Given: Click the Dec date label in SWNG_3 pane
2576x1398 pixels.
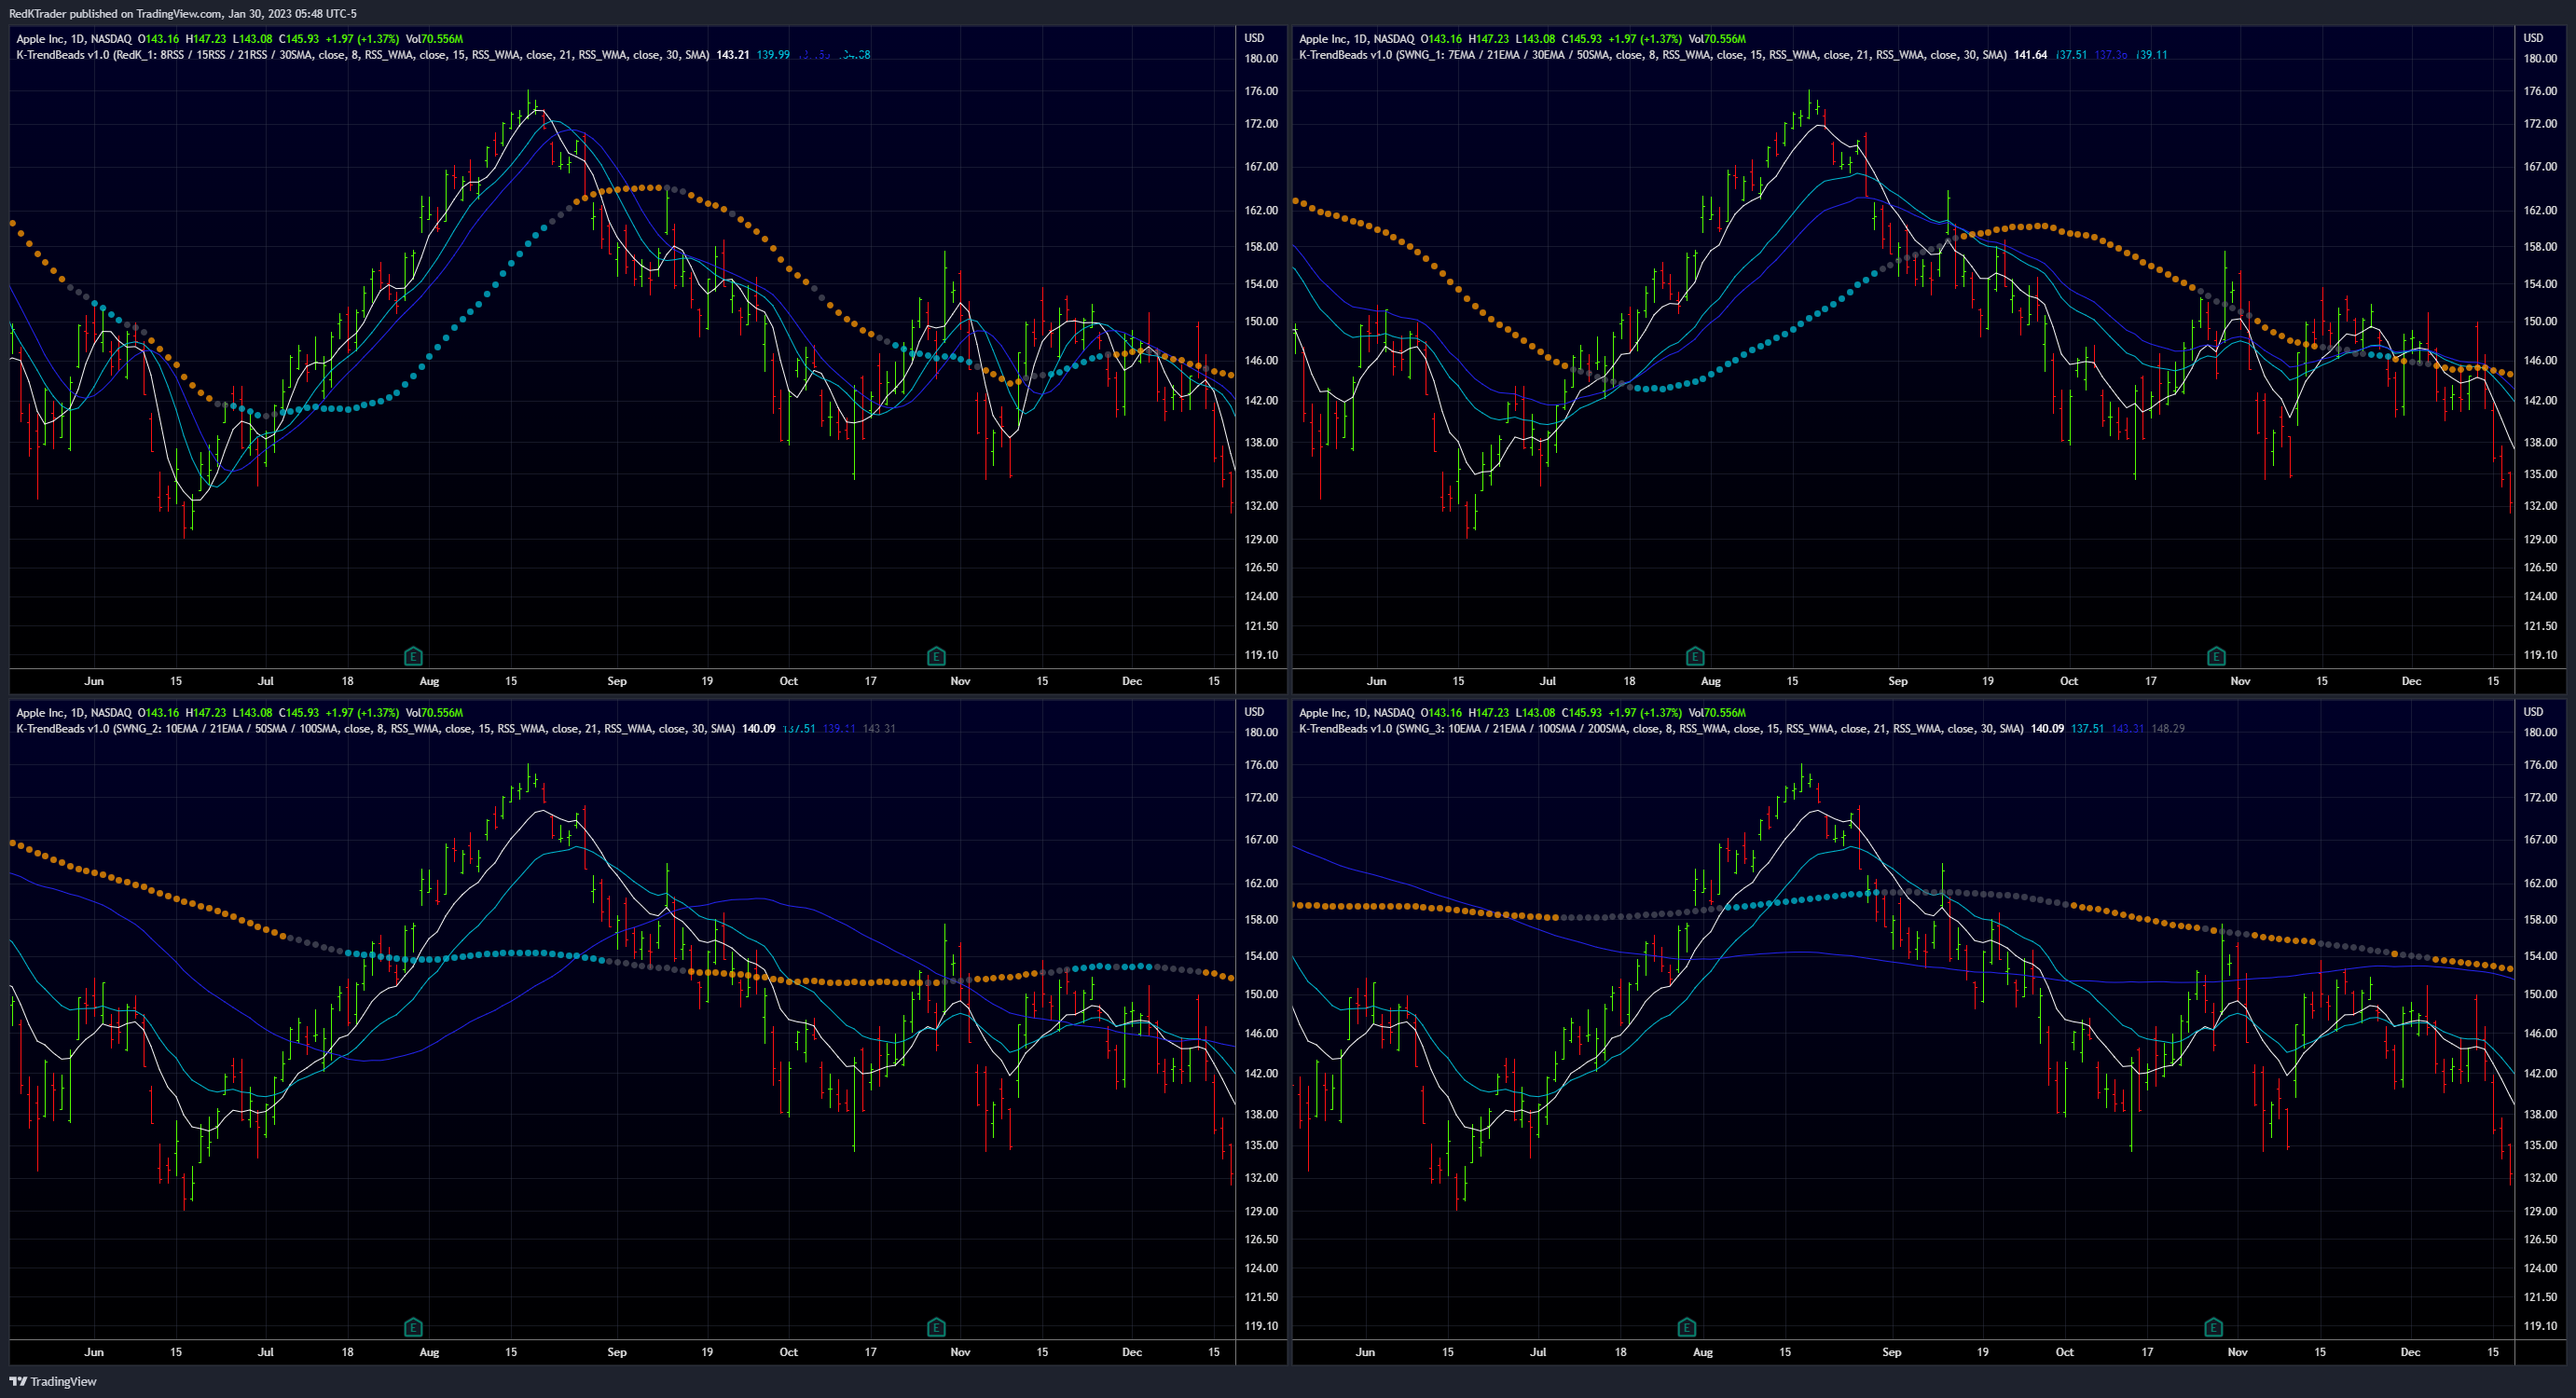Looking at the screenshot, I should click(2411, 1352).
